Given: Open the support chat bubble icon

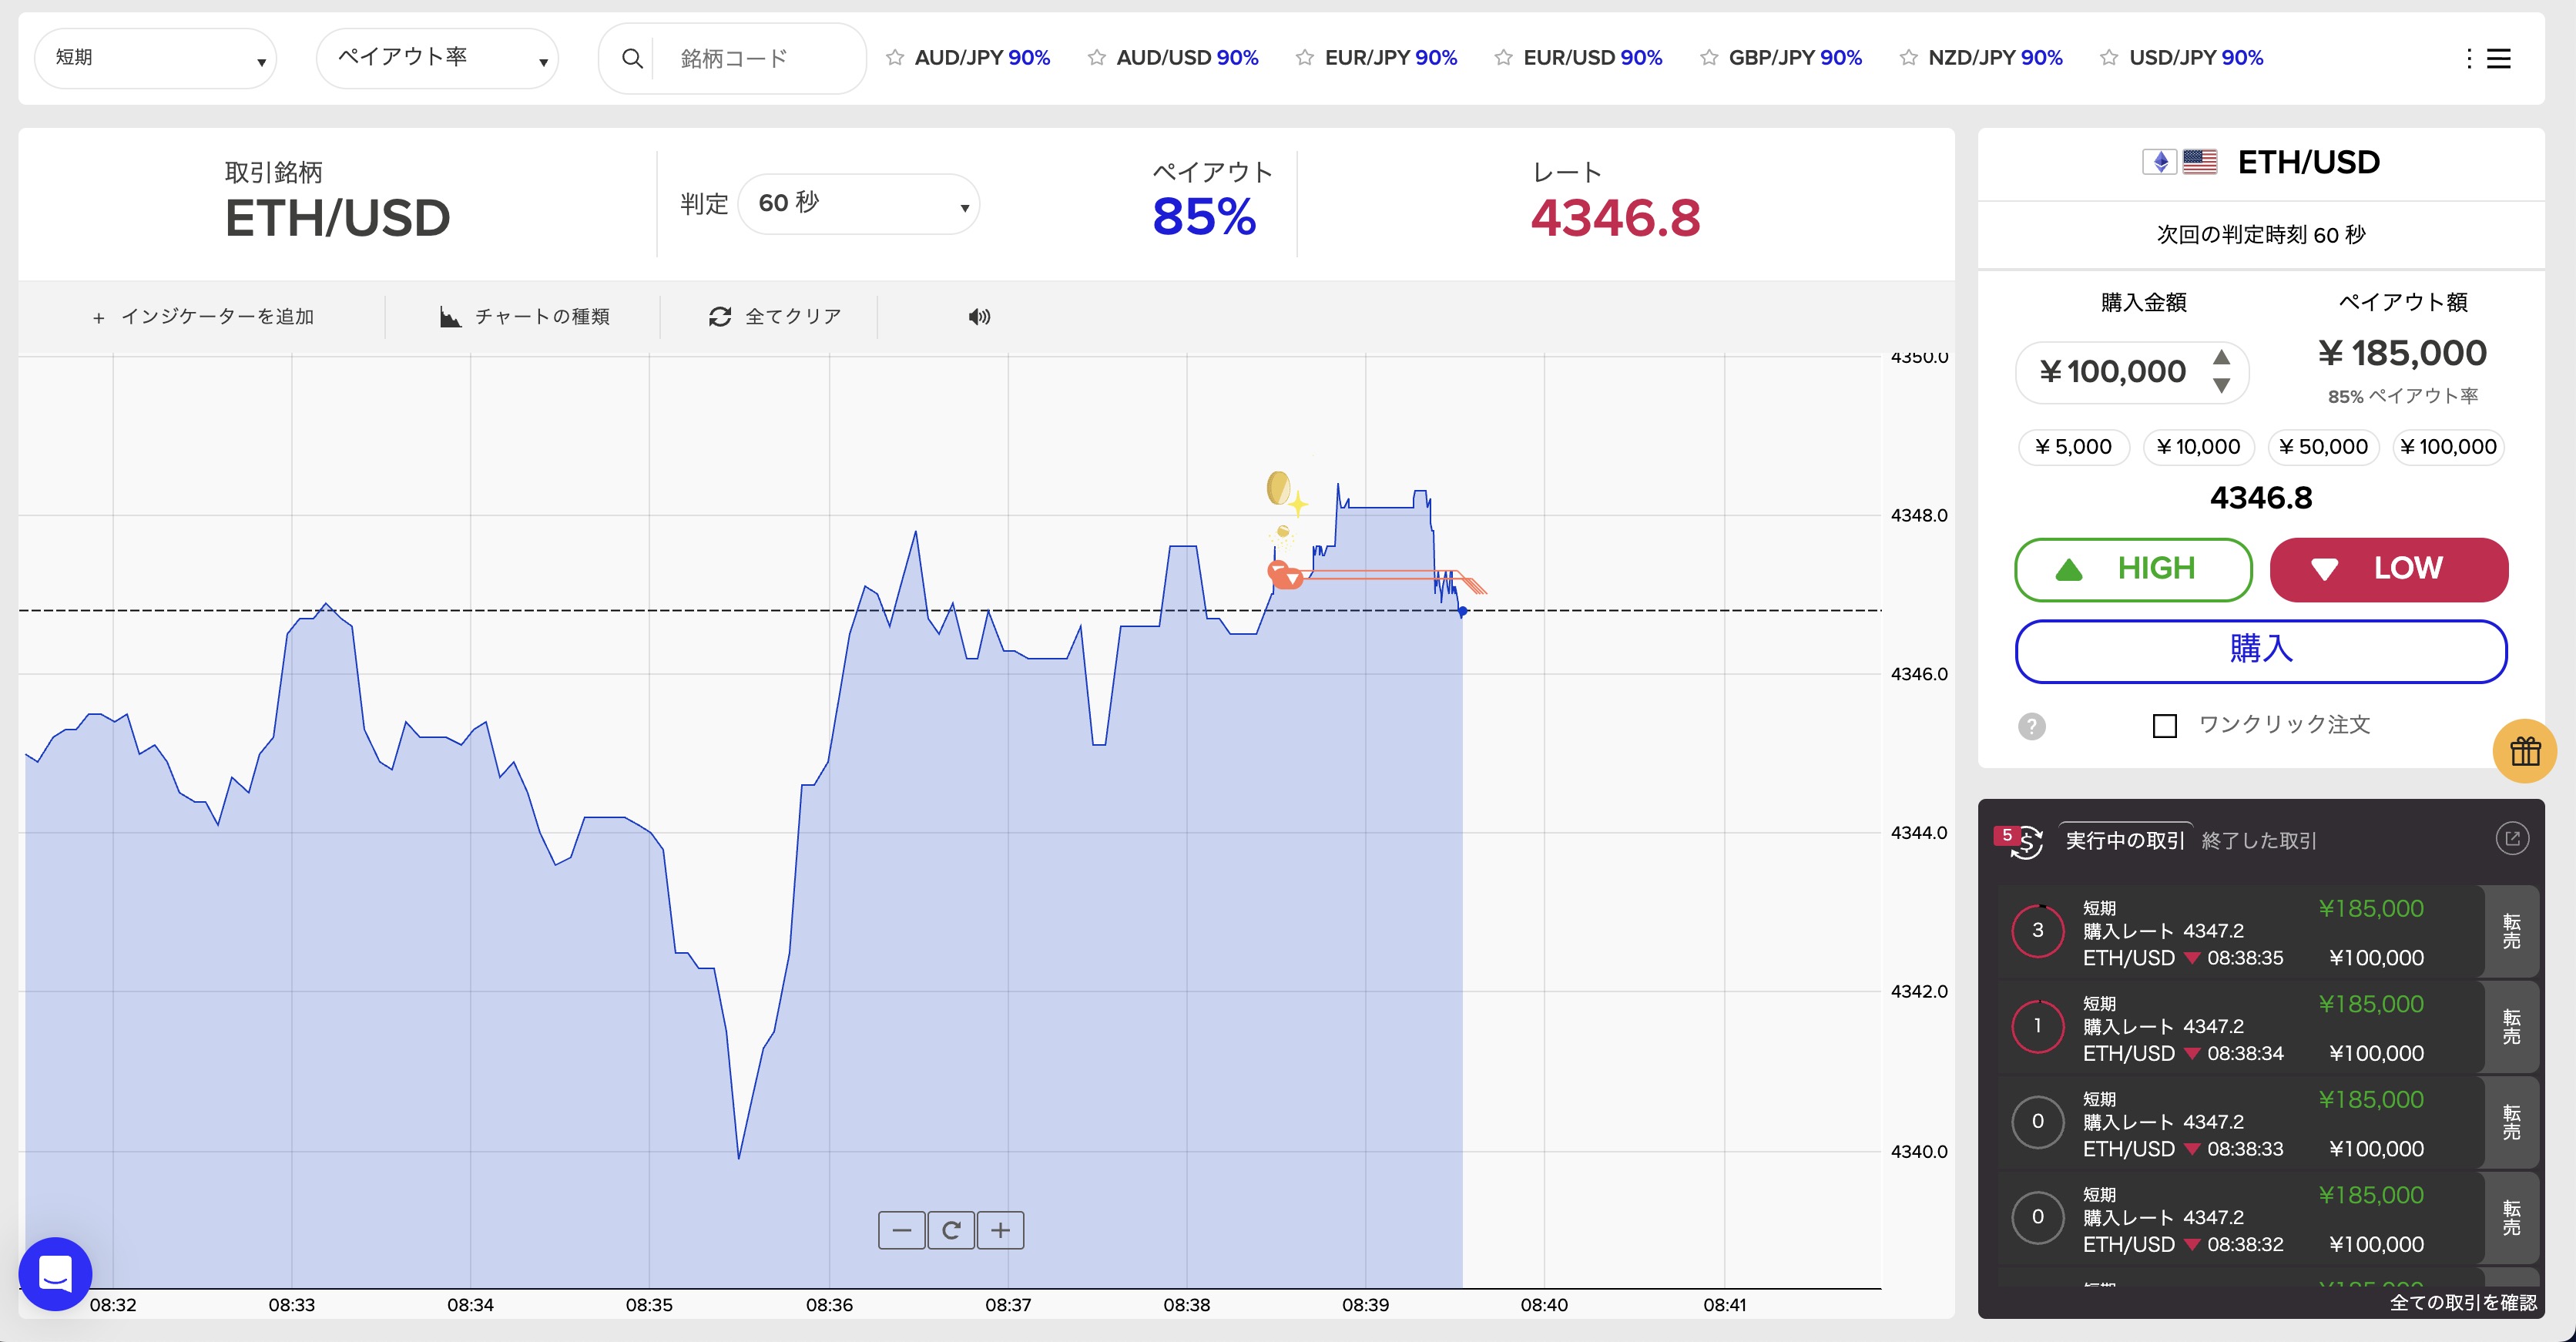Looking at the screenshot, I should tap(55, 1274).
